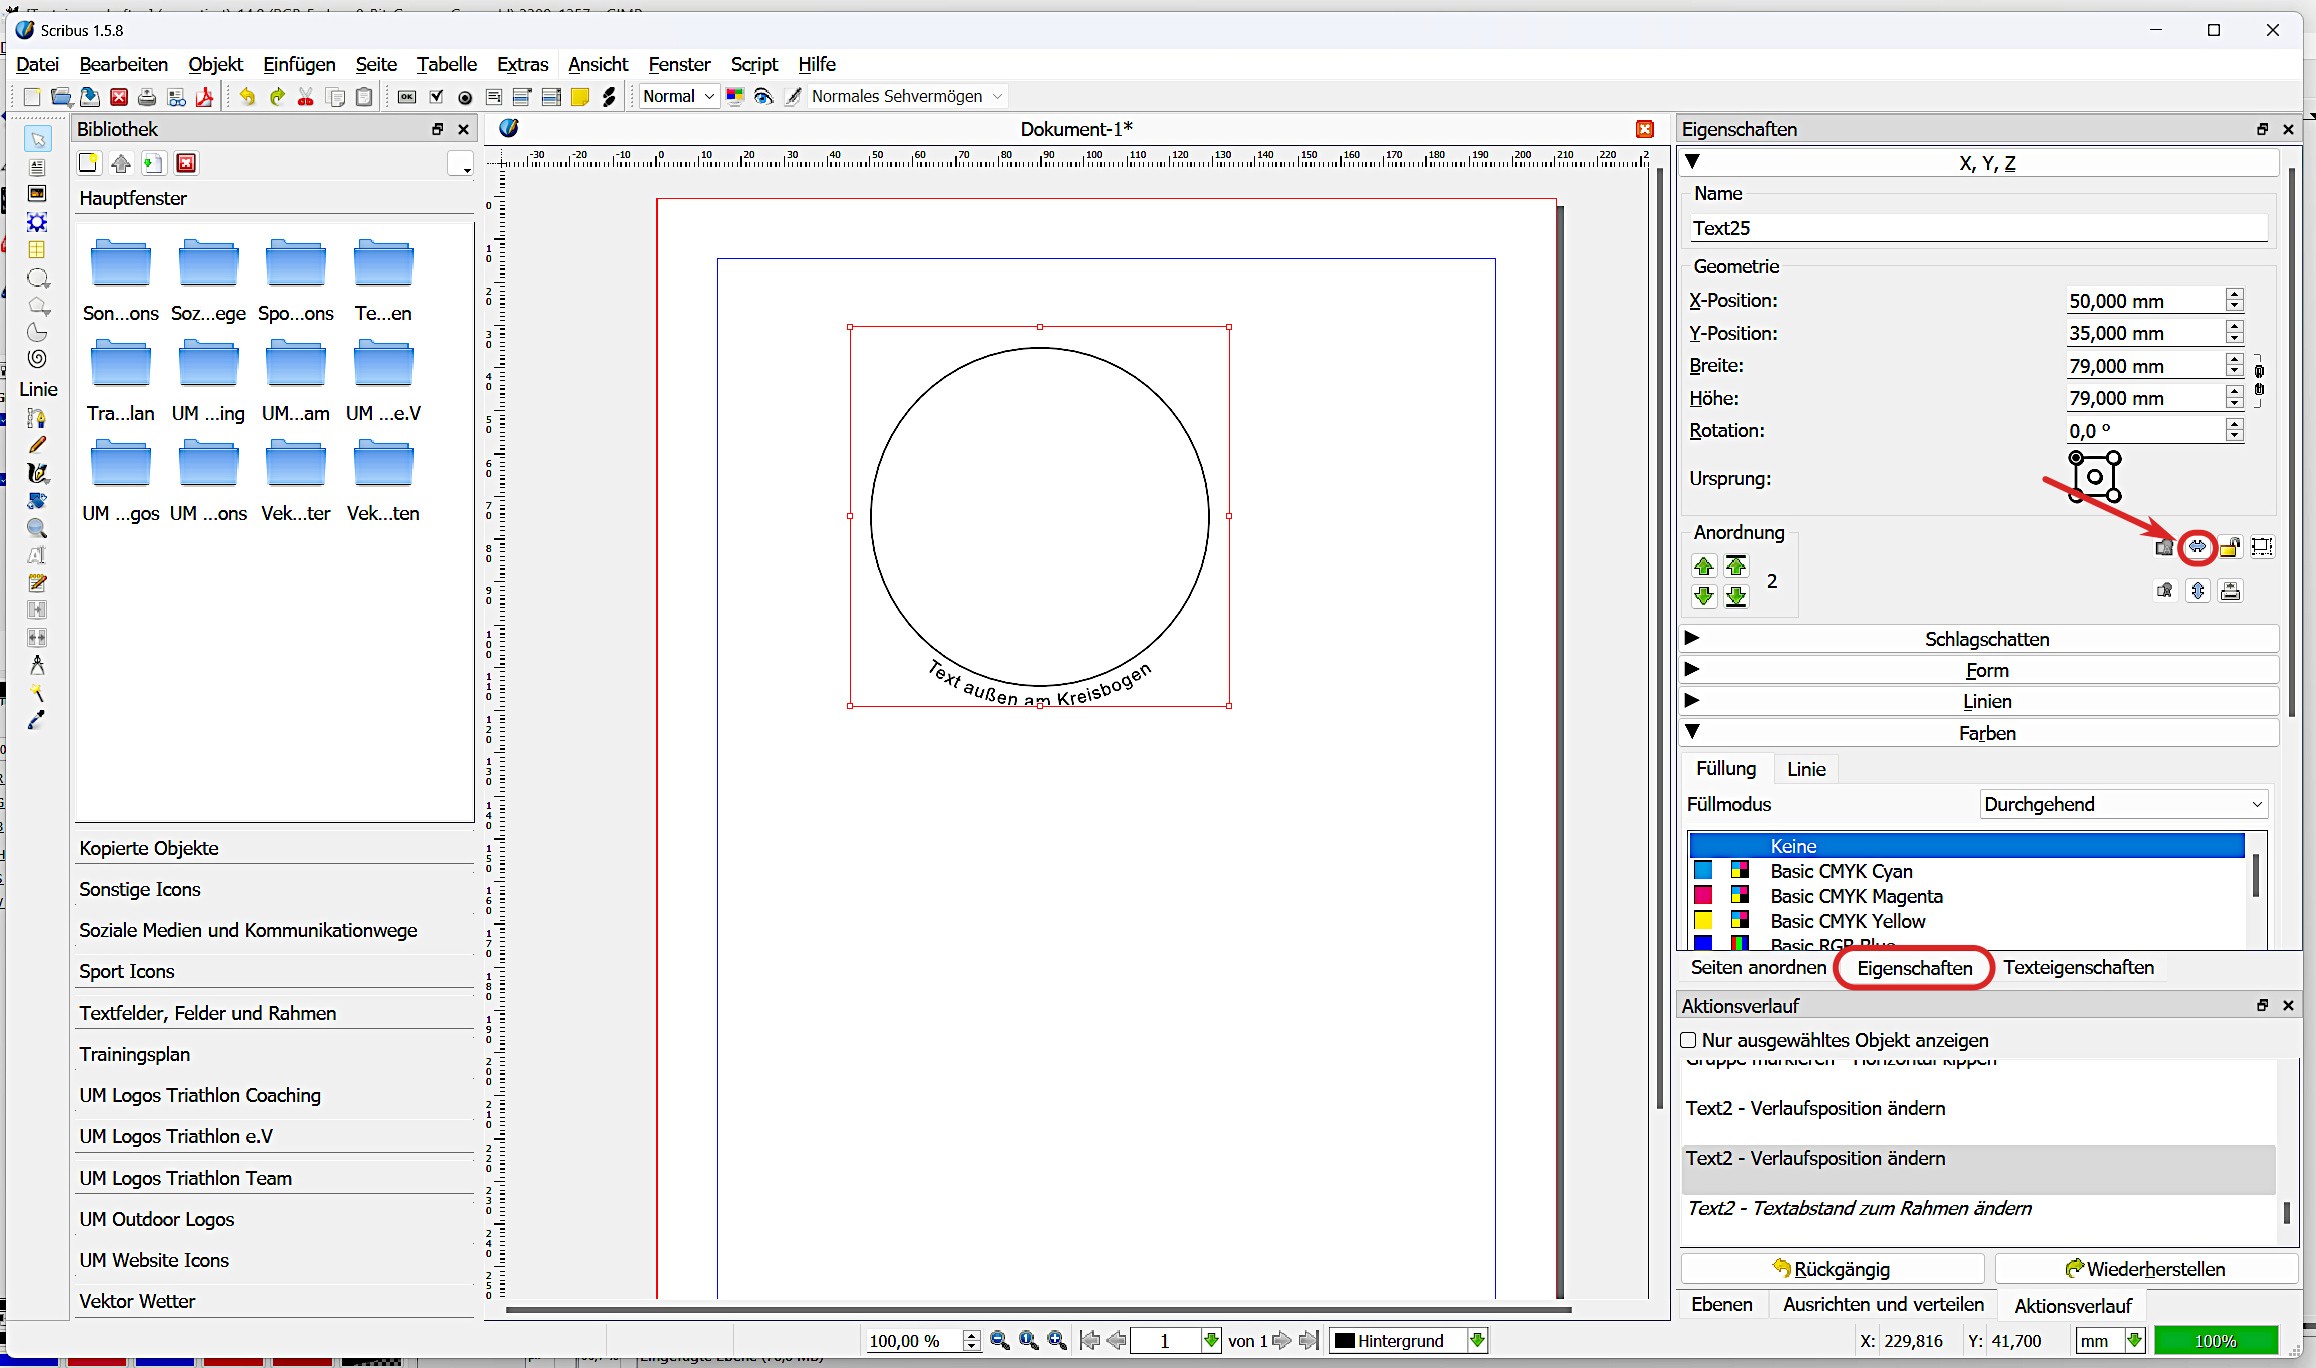Select the Basic CMYK Magenta color
This screenshot has width=2316, height=1368.
click(x=1856, y=896)
